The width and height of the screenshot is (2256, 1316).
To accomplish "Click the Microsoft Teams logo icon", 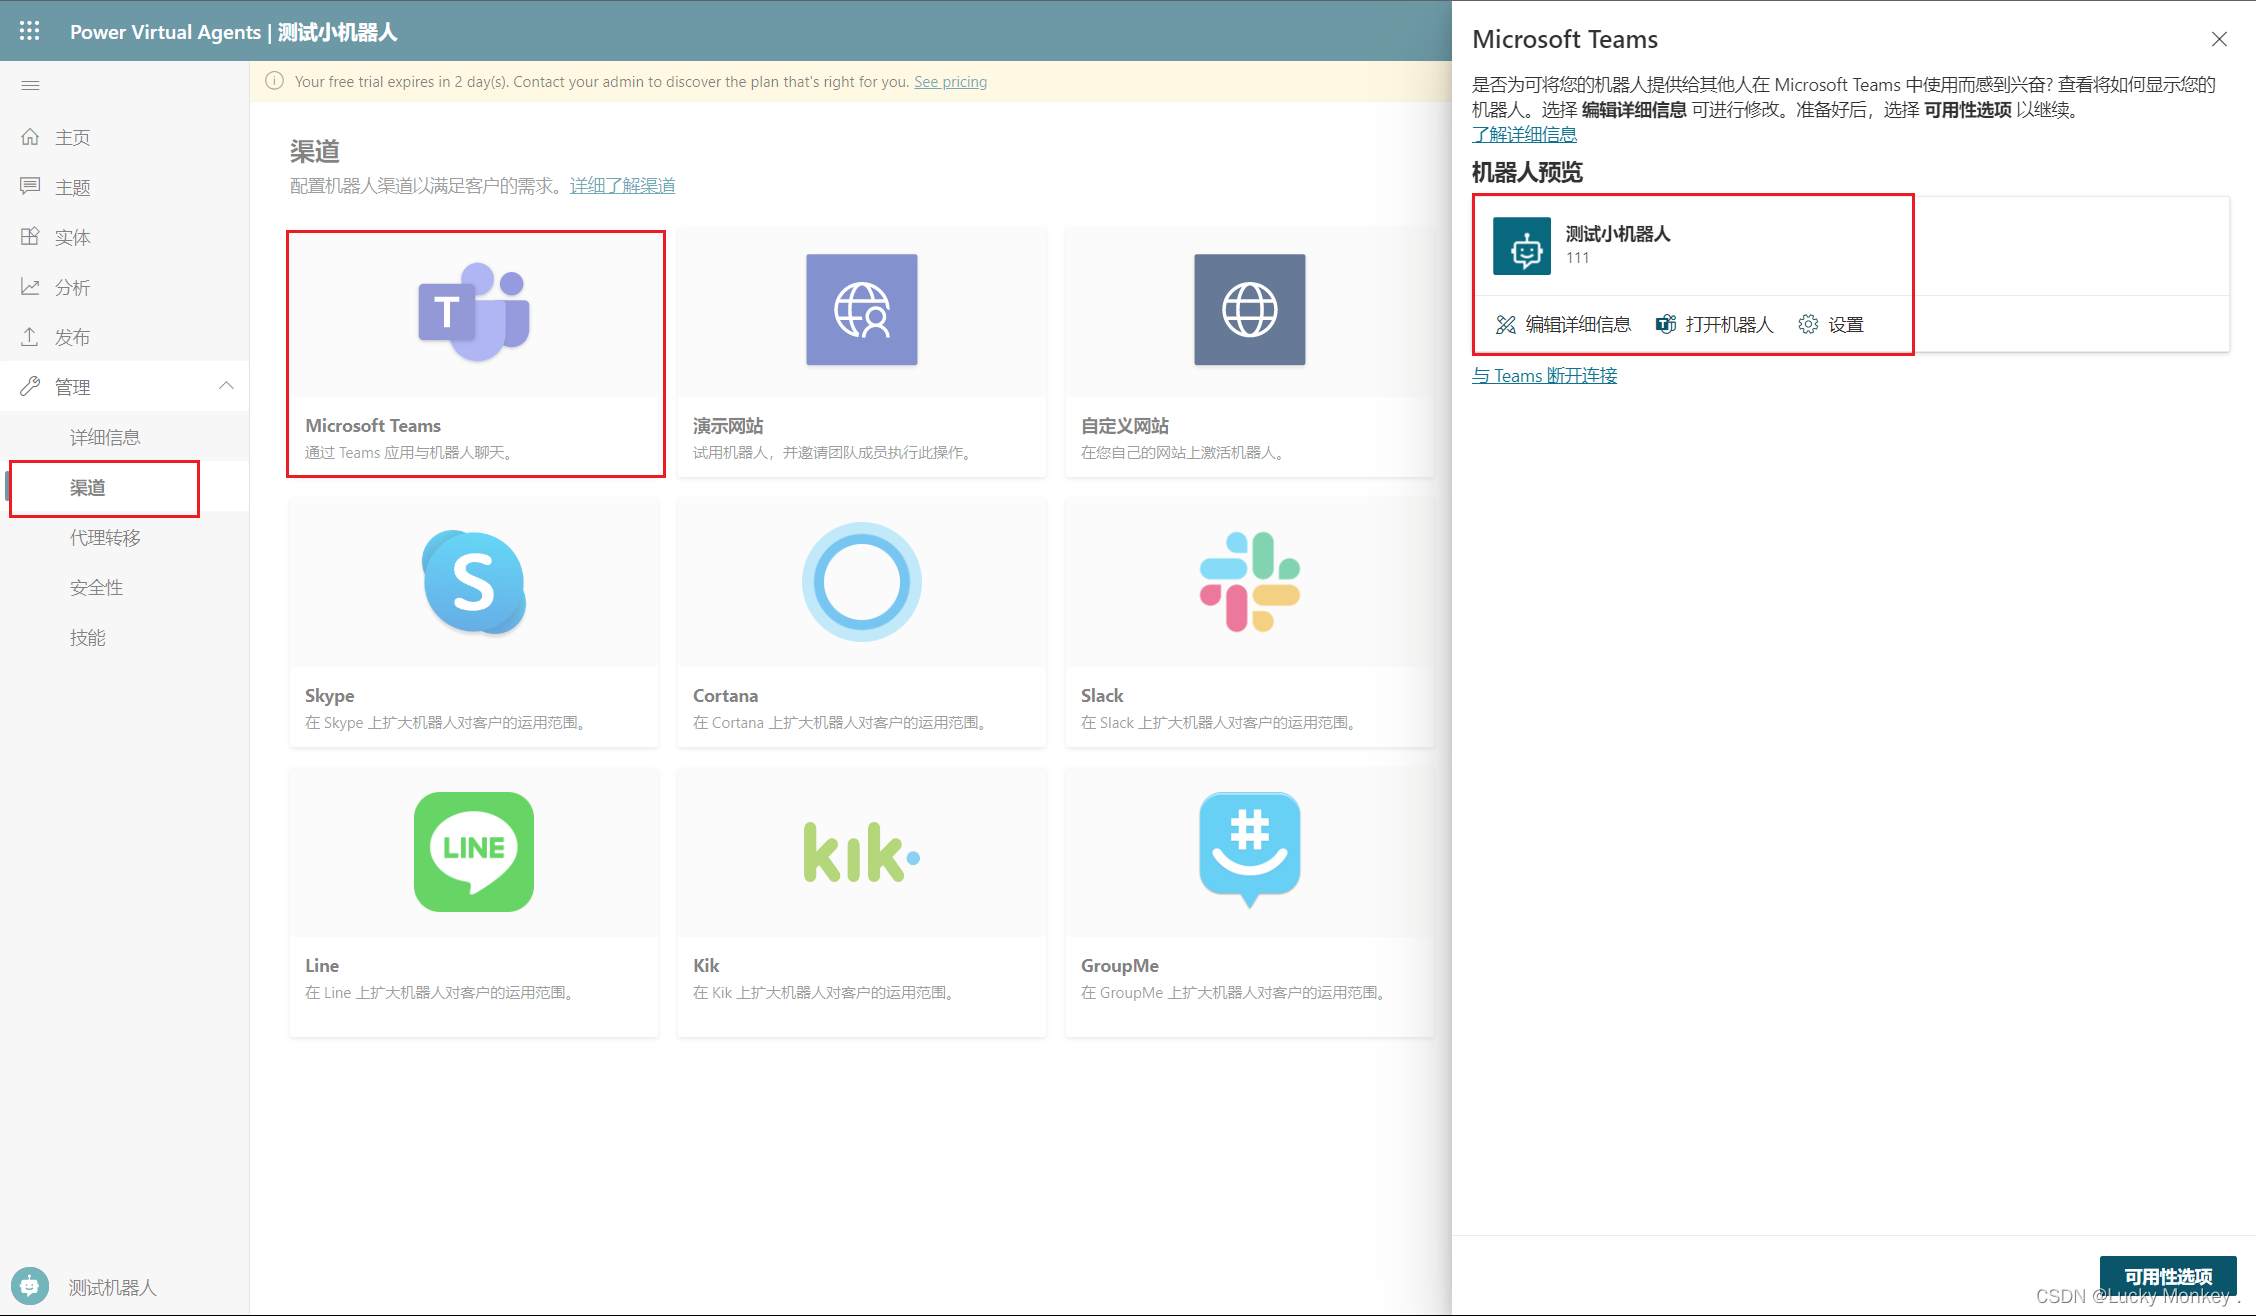I will [474, 312].
